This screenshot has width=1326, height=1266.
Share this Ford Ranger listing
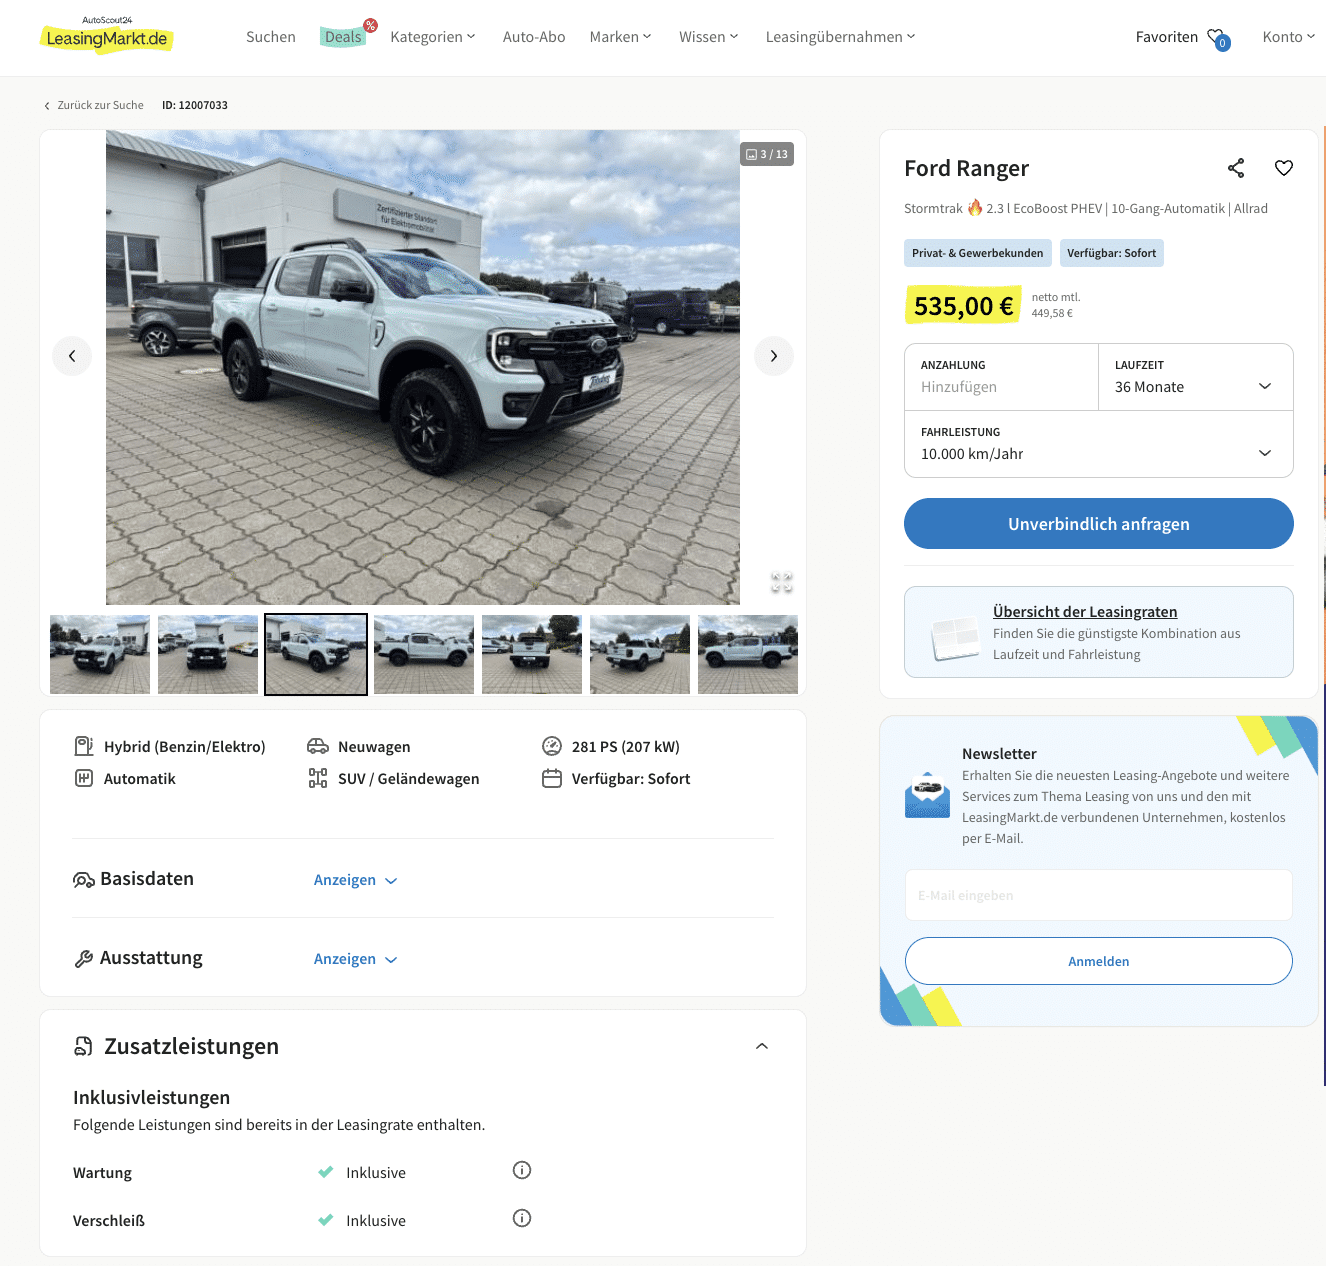1236,168
